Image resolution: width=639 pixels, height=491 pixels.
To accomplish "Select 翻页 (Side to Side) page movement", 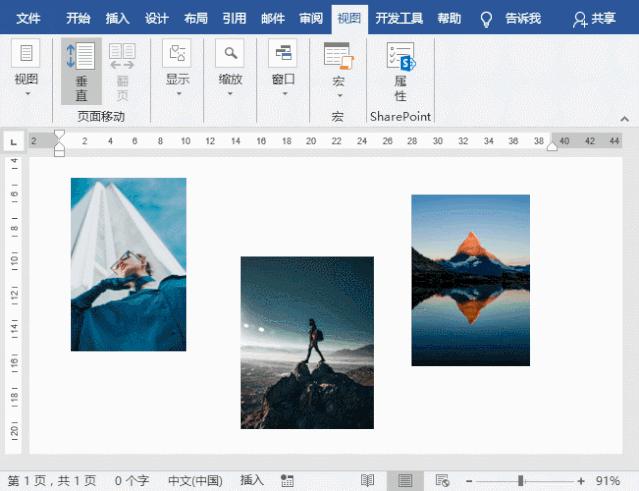I will click(x=122, y=71).
